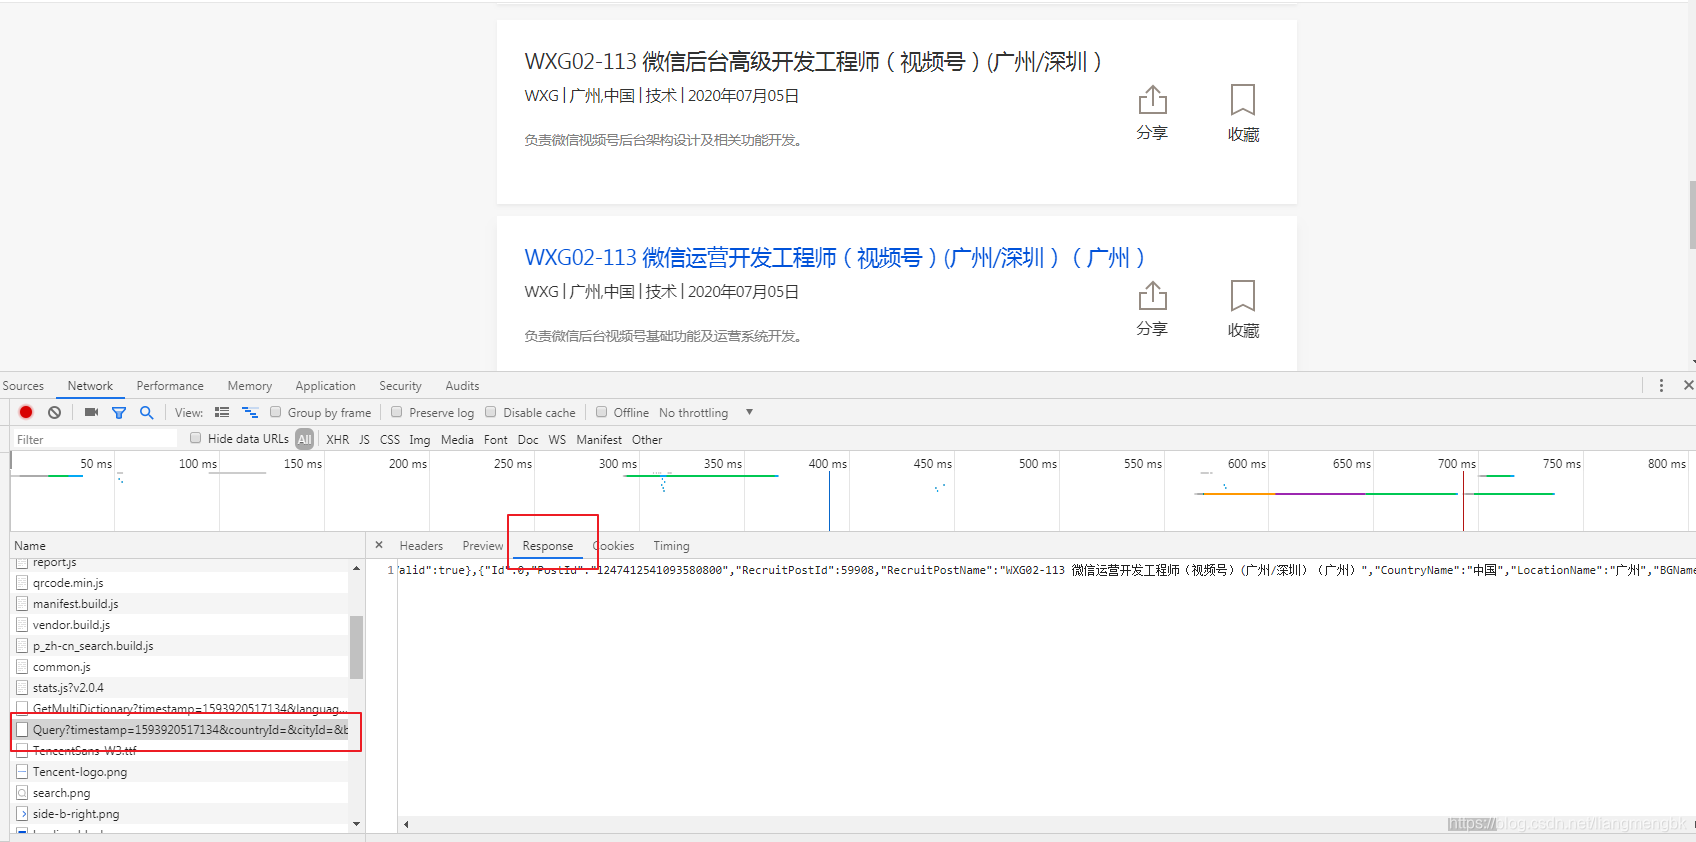Click request list scroll down arrow
The image size is (1696, 842).
(357, 824)
